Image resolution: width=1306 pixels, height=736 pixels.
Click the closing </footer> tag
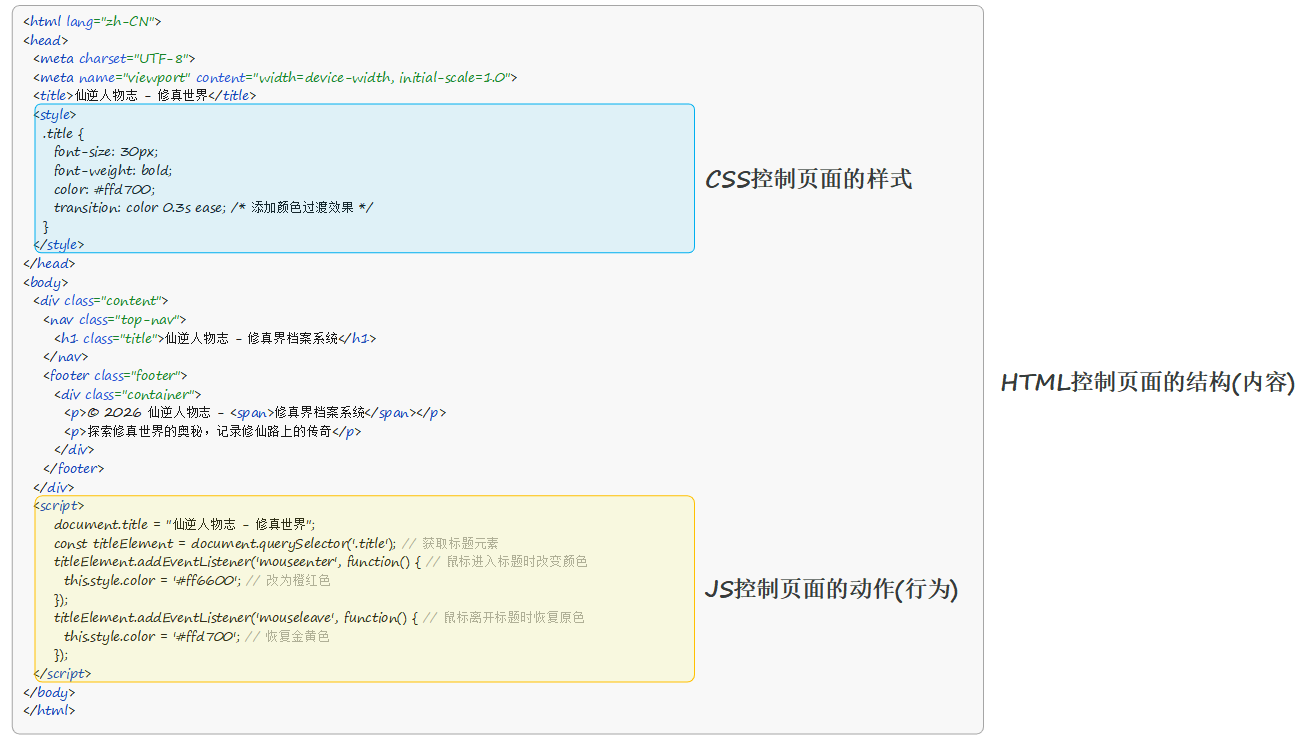74,469
